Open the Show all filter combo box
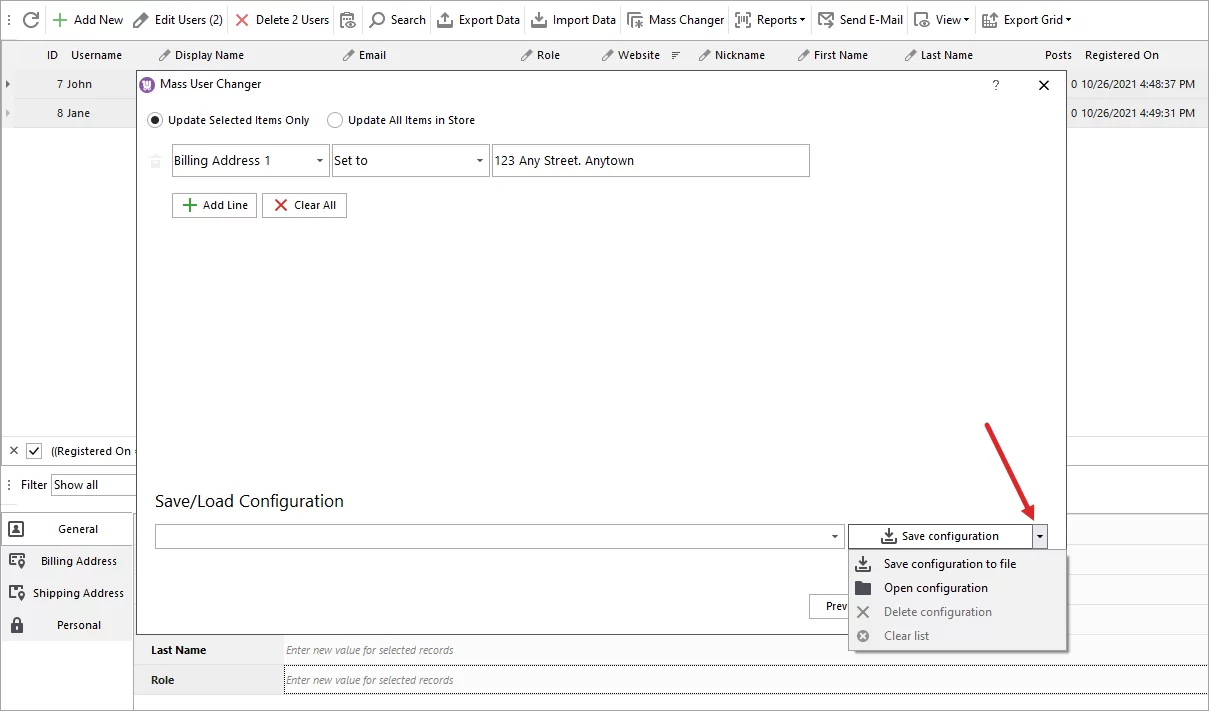Image resolution: width=1209 pixels, height=711 pixels. click(93, 484)
